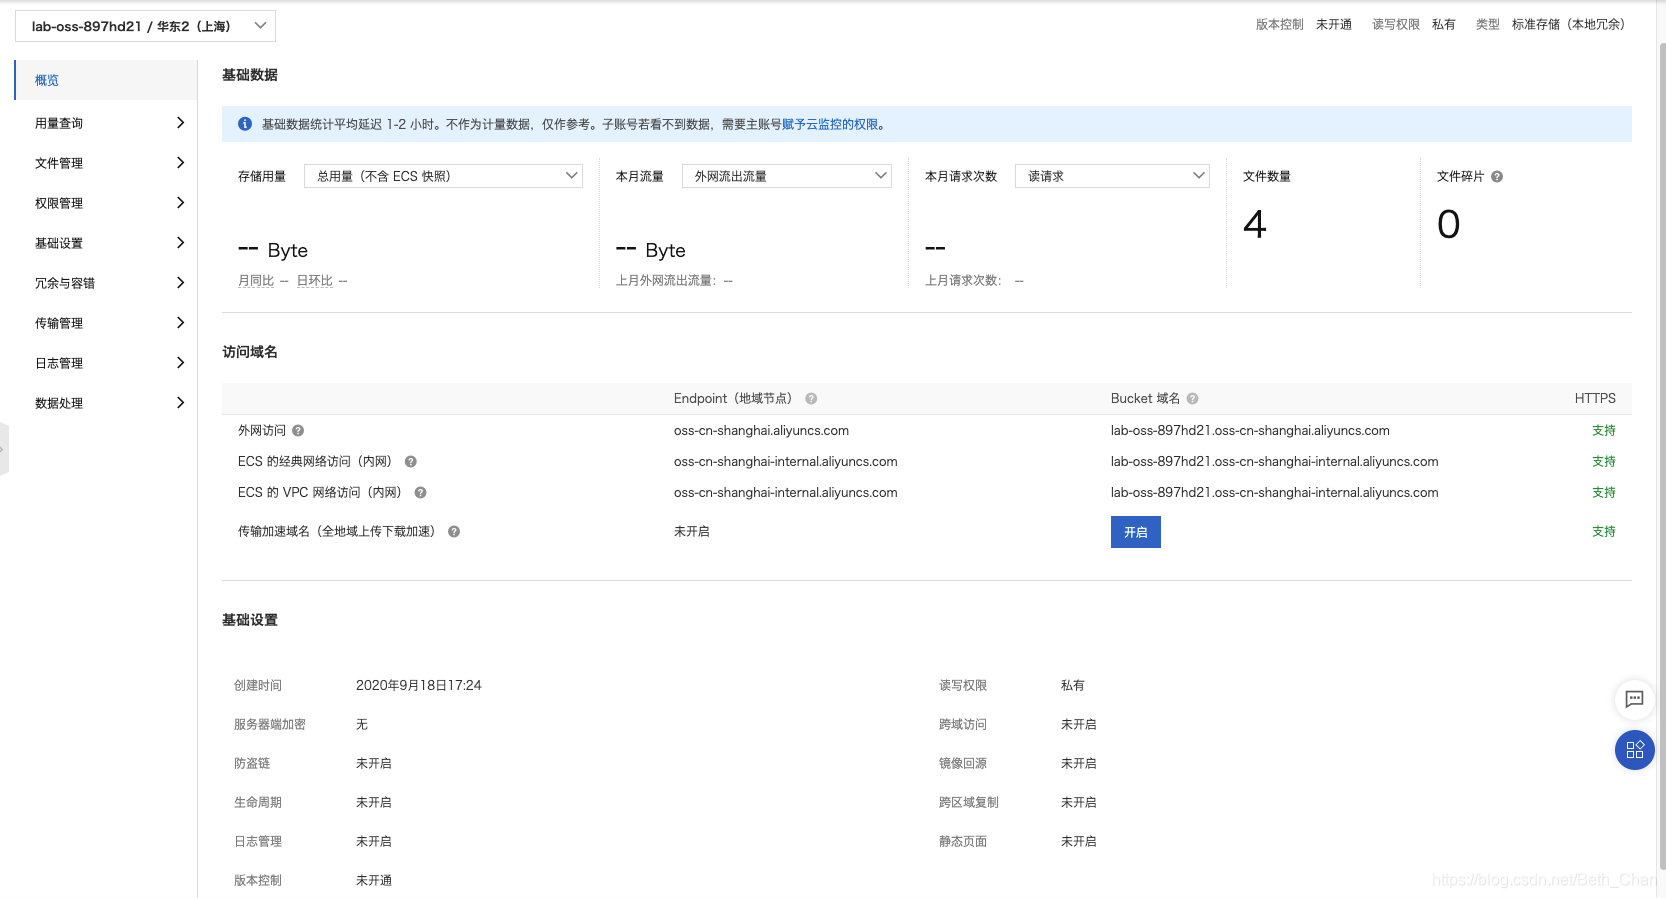Click 未开启 value for 跨区域复制
1666x898 pixels.
(1079, 803)
